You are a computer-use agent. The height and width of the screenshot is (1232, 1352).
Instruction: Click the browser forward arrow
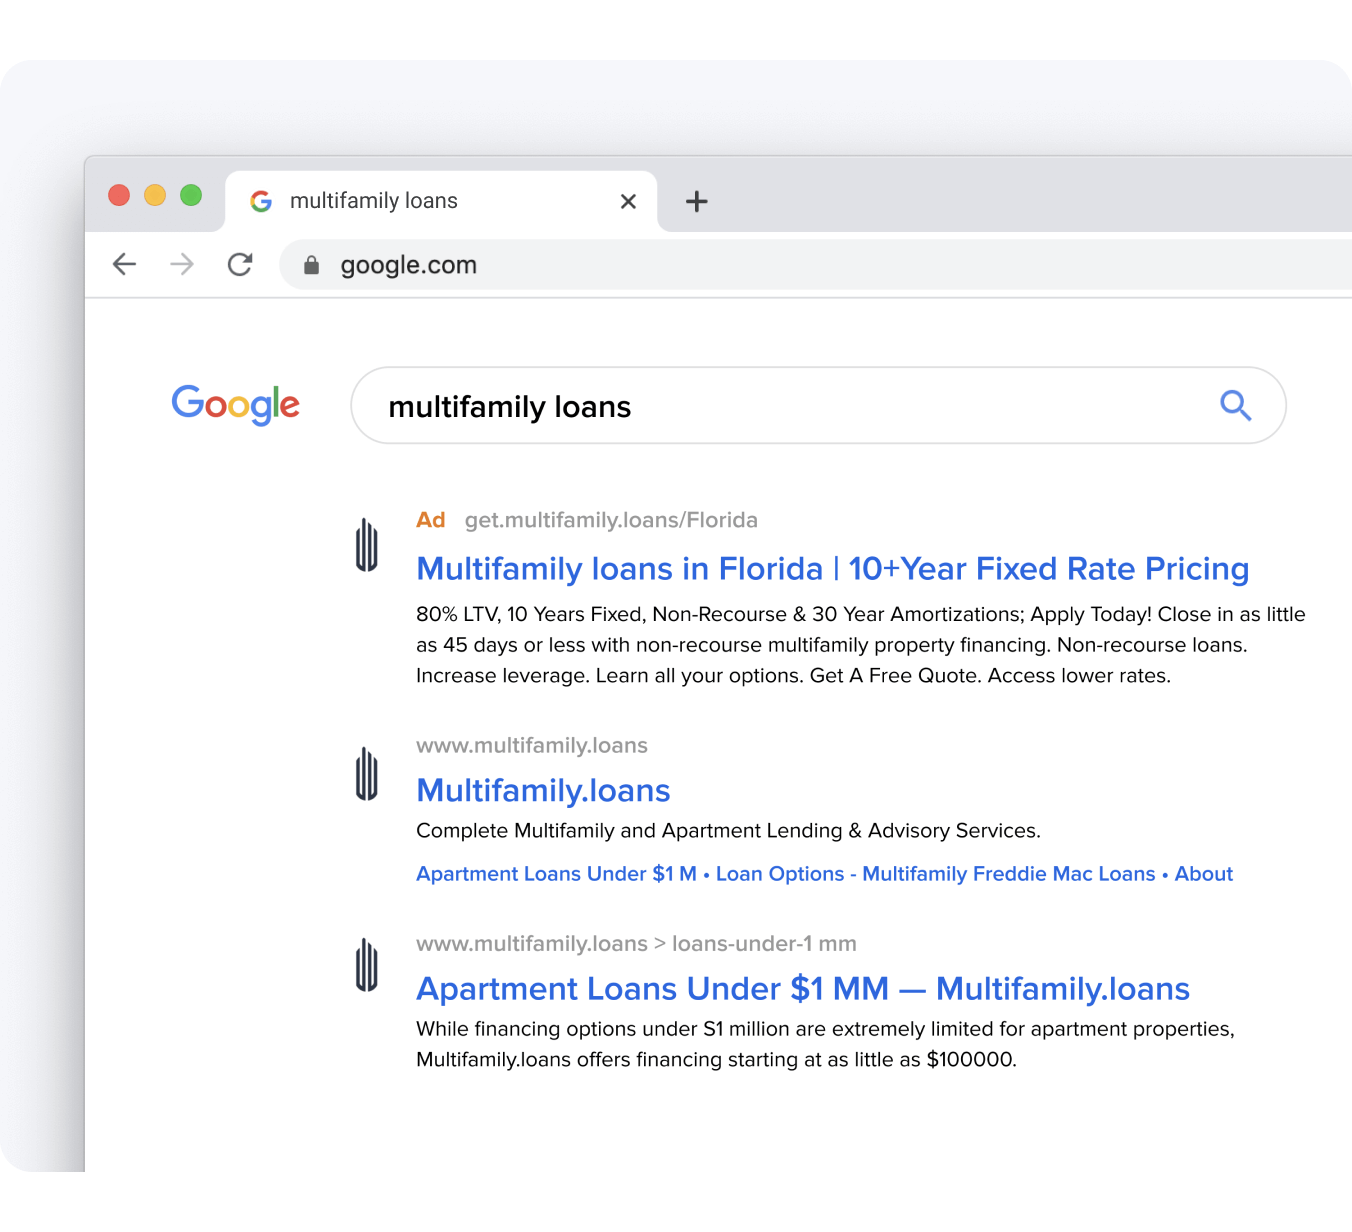[x=182, y=264]
